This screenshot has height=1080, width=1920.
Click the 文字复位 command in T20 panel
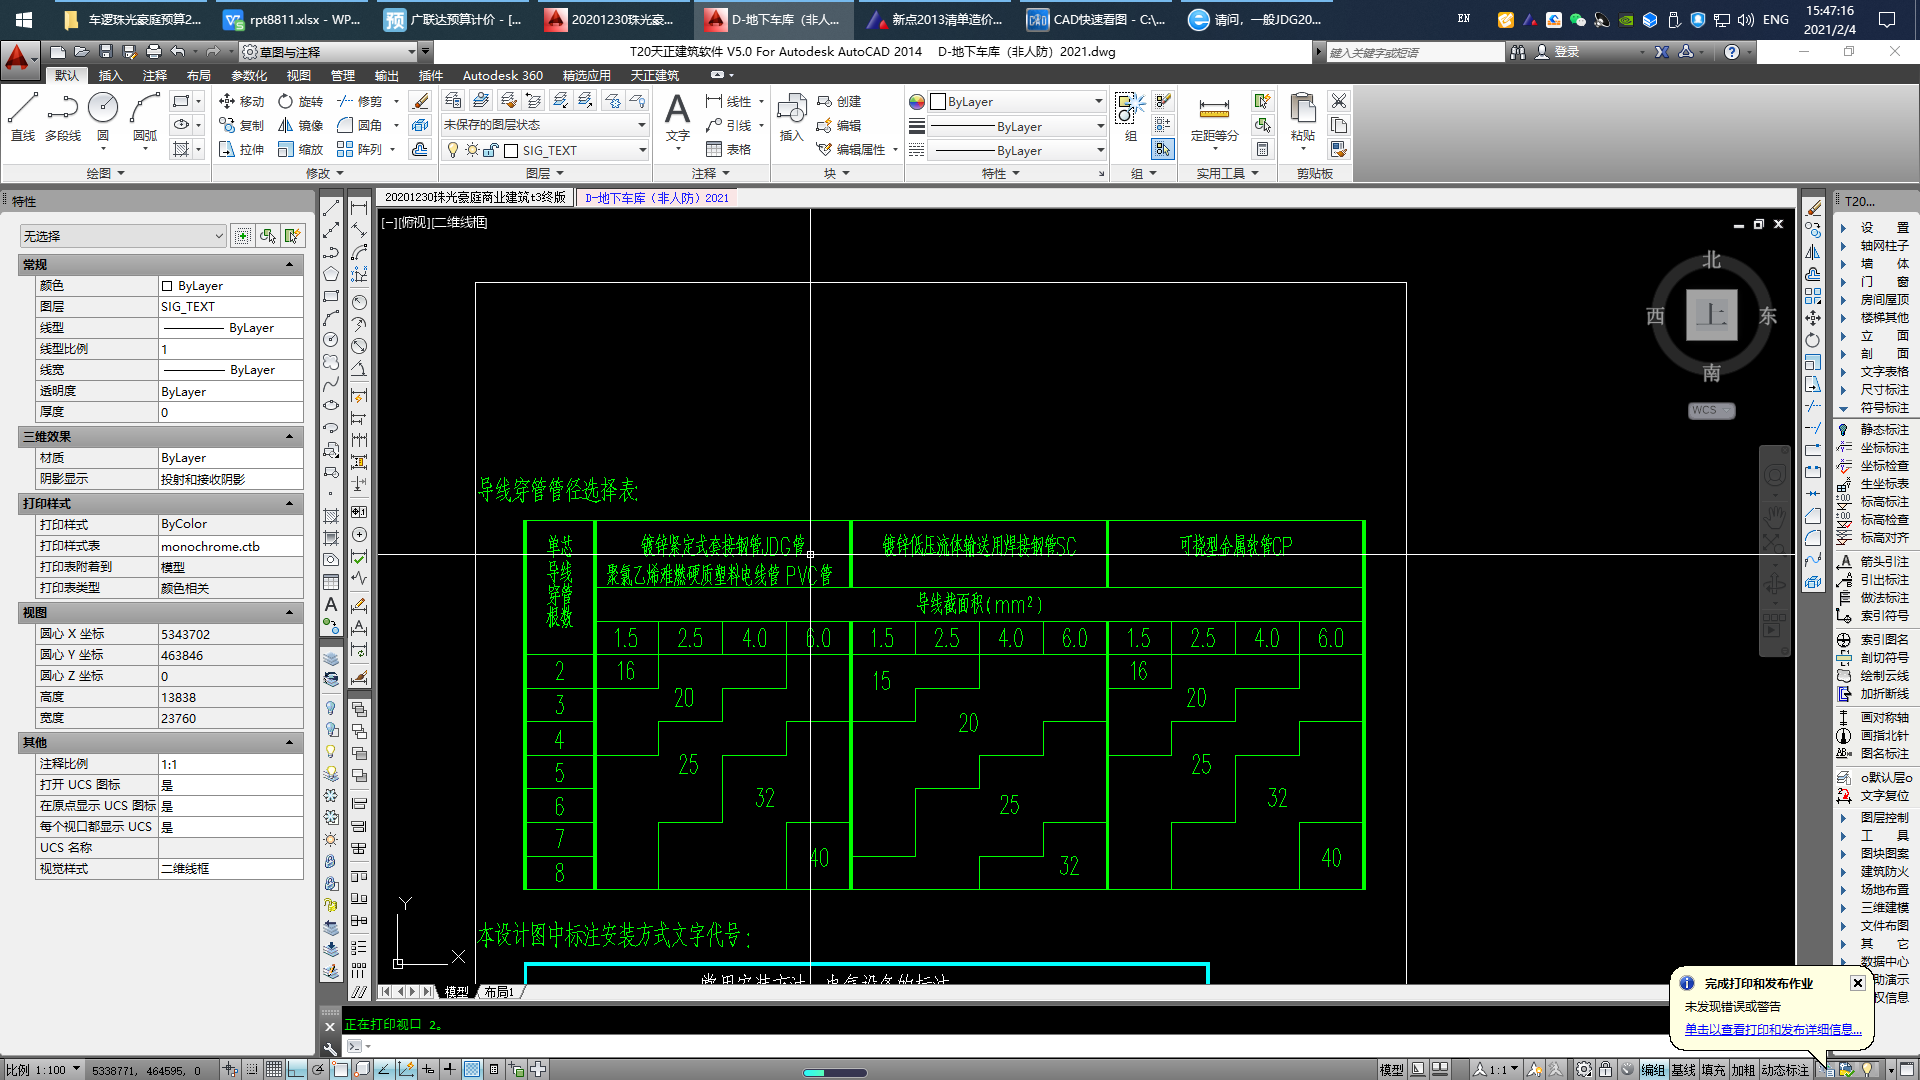[x=1873, y=796]
